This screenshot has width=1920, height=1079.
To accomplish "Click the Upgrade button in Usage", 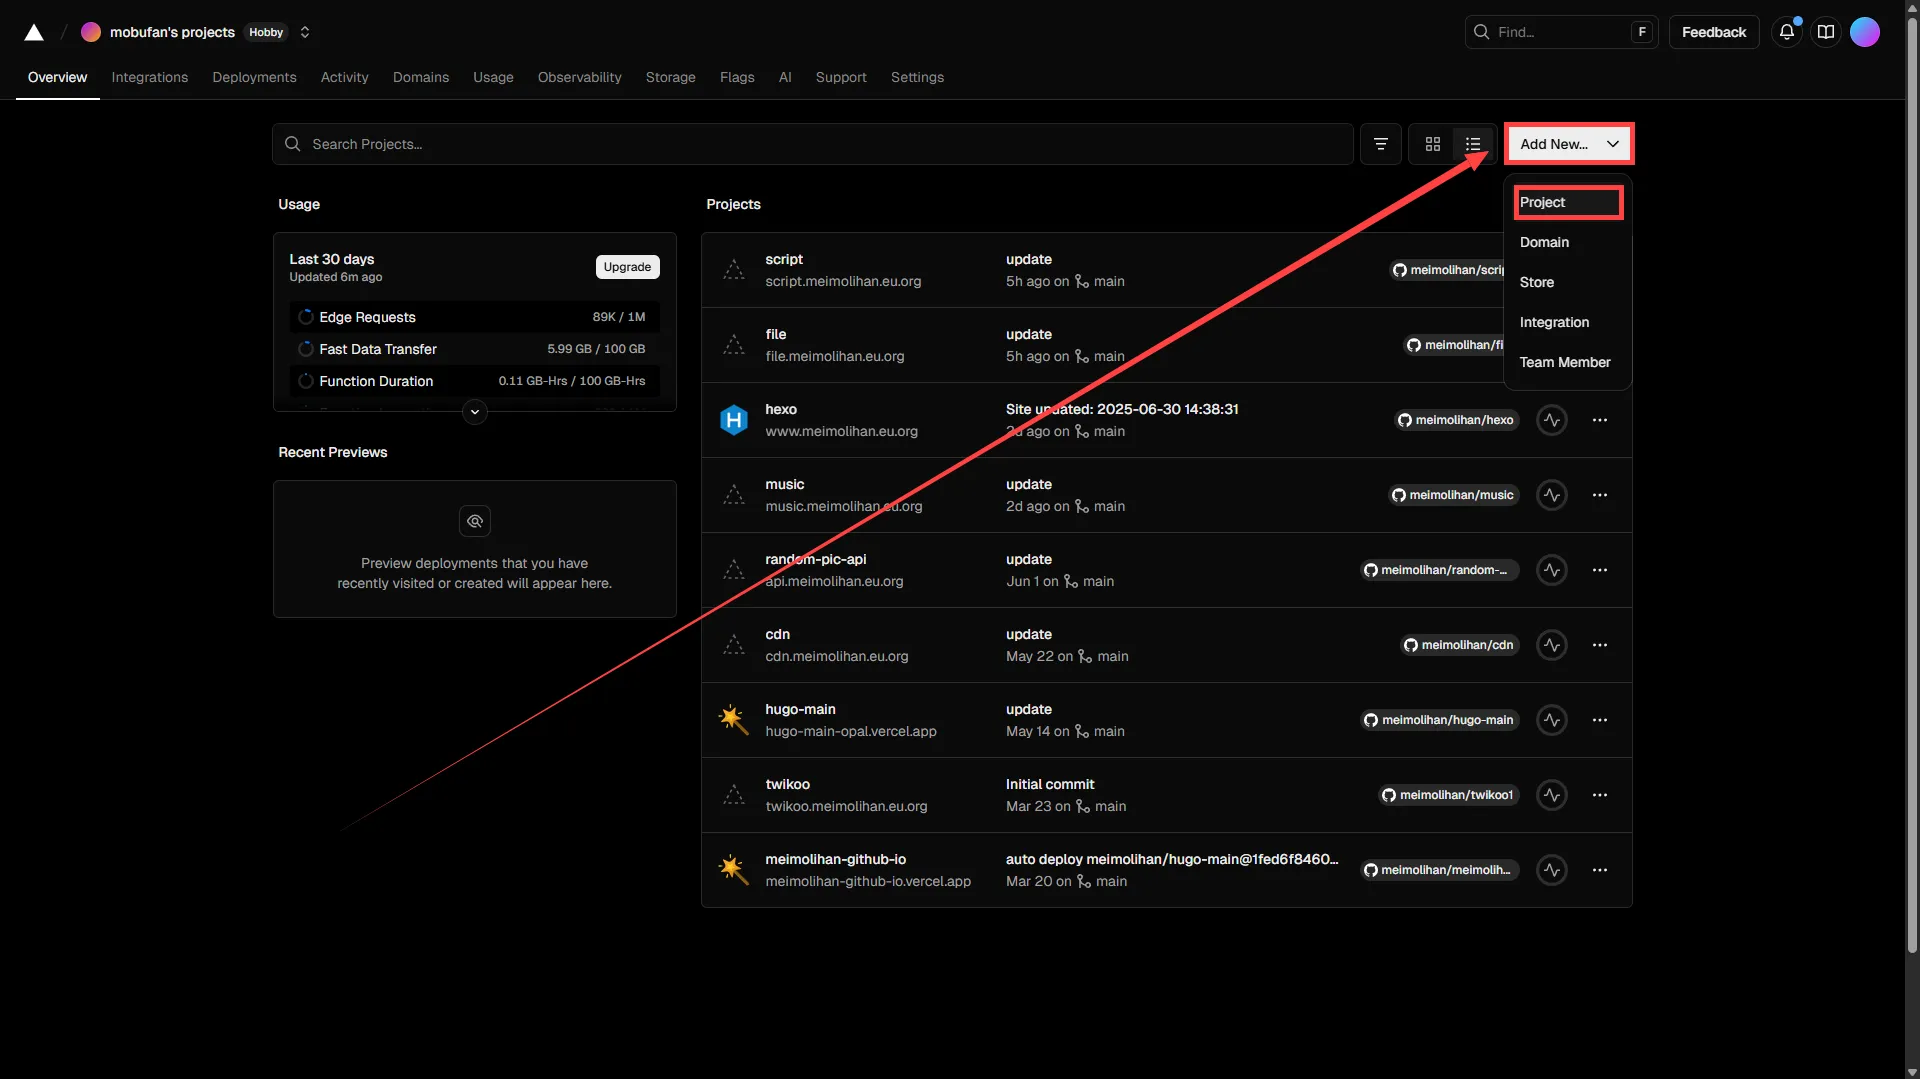I will coord(627,267).
